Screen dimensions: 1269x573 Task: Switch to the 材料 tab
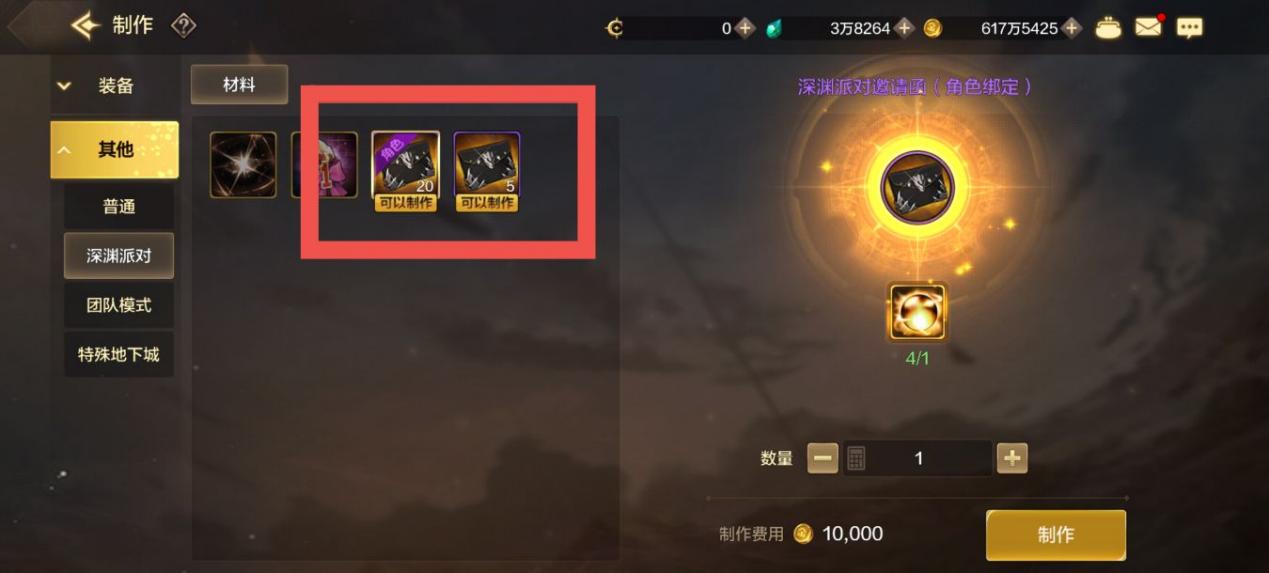pyautogui.click(x=239, y=85)
